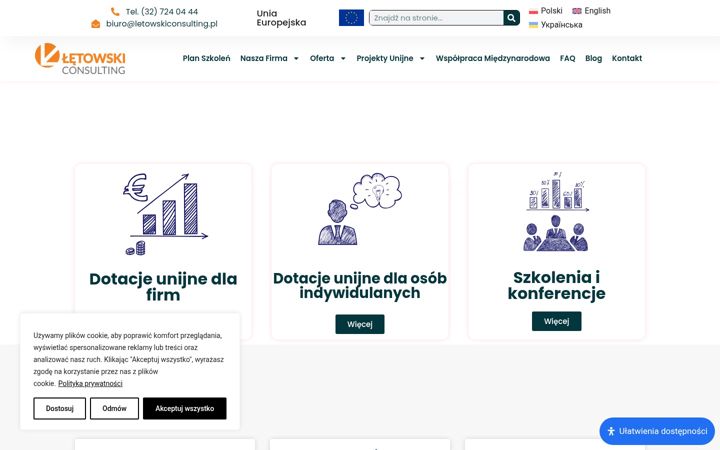Open the Plan Szkoleń menu item
The height and width of the screenshot is (450, 720).
tap(206, 58)
